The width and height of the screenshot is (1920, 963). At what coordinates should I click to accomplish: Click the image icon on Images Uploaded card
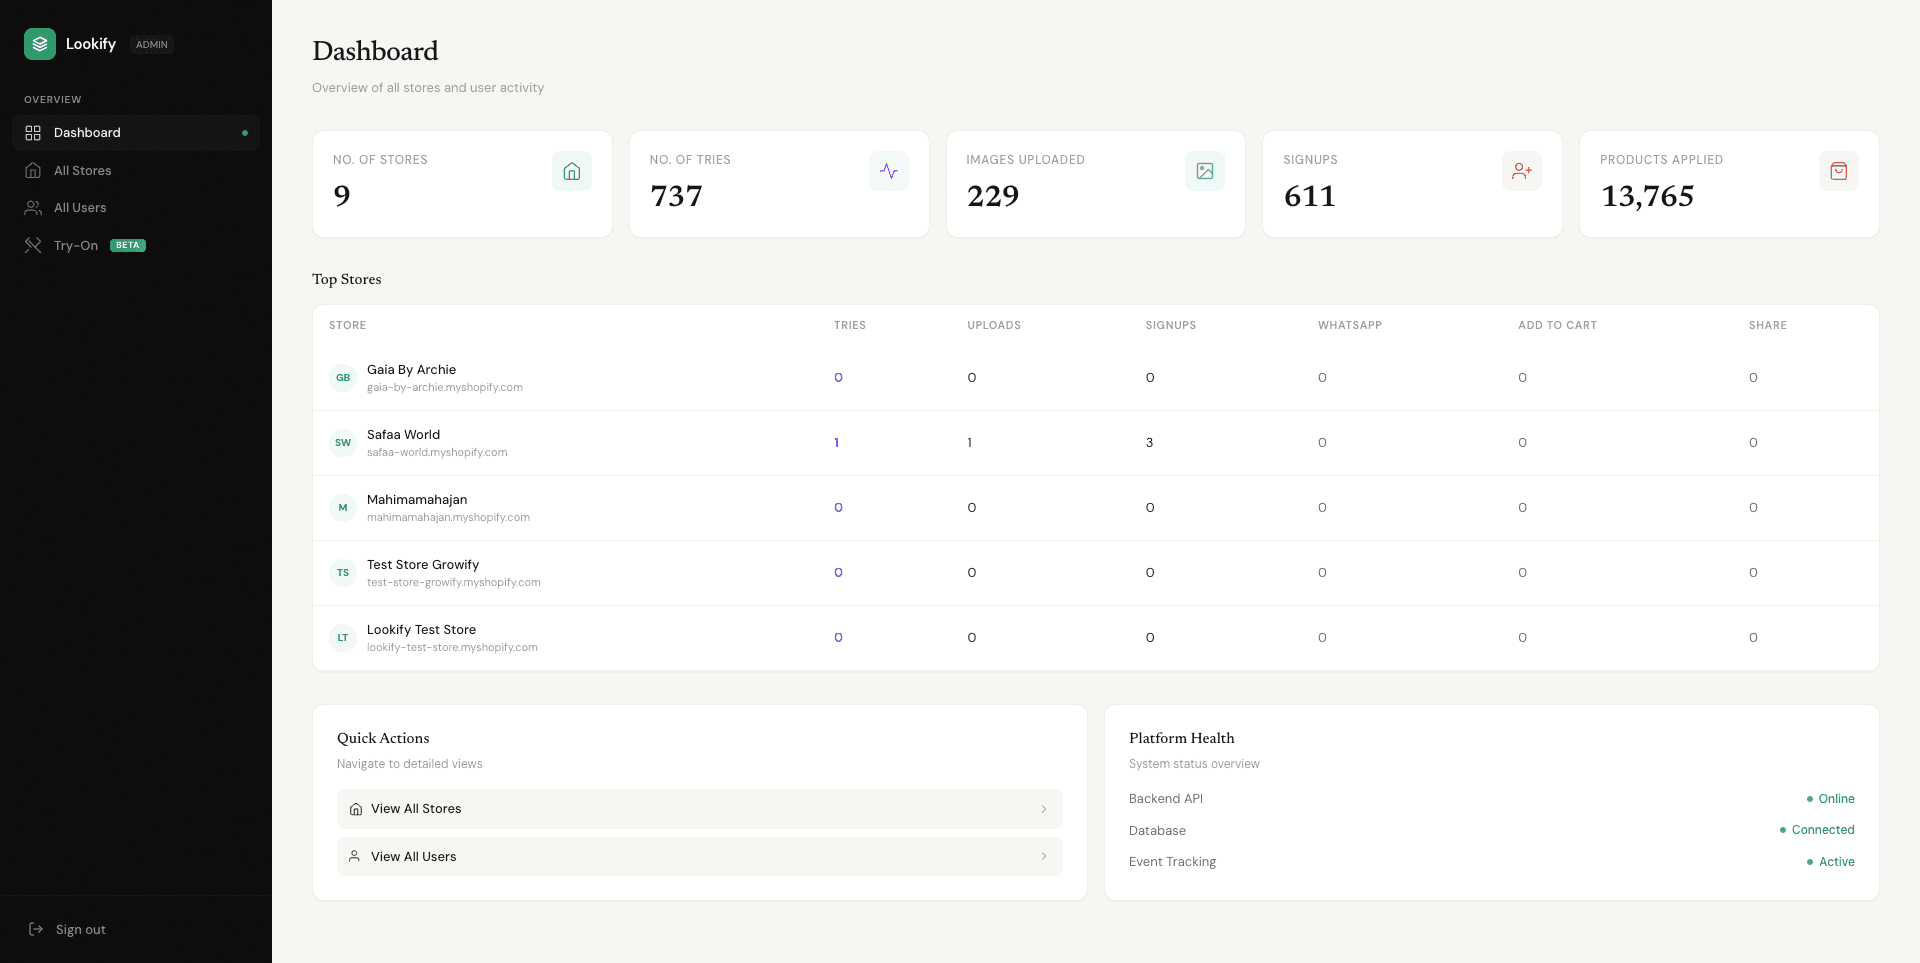click(x=1205, y=171)
